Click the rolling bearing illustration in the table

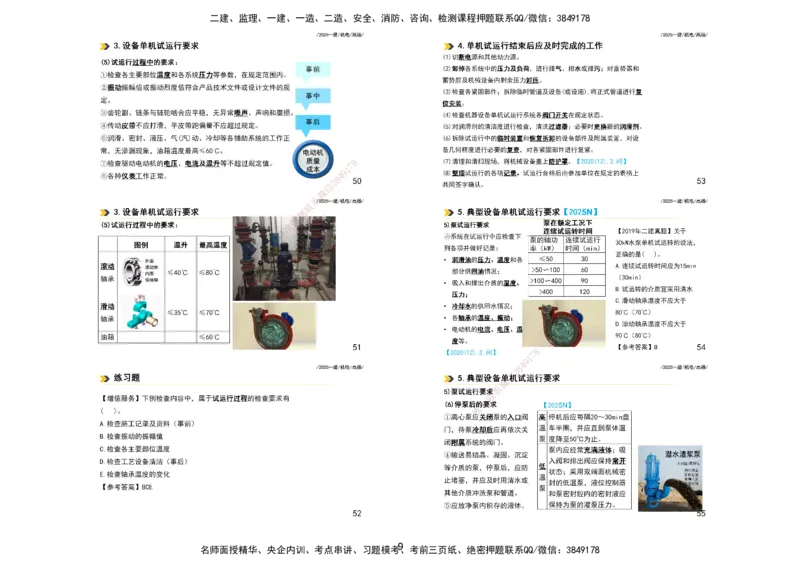[x=132, y=271]
